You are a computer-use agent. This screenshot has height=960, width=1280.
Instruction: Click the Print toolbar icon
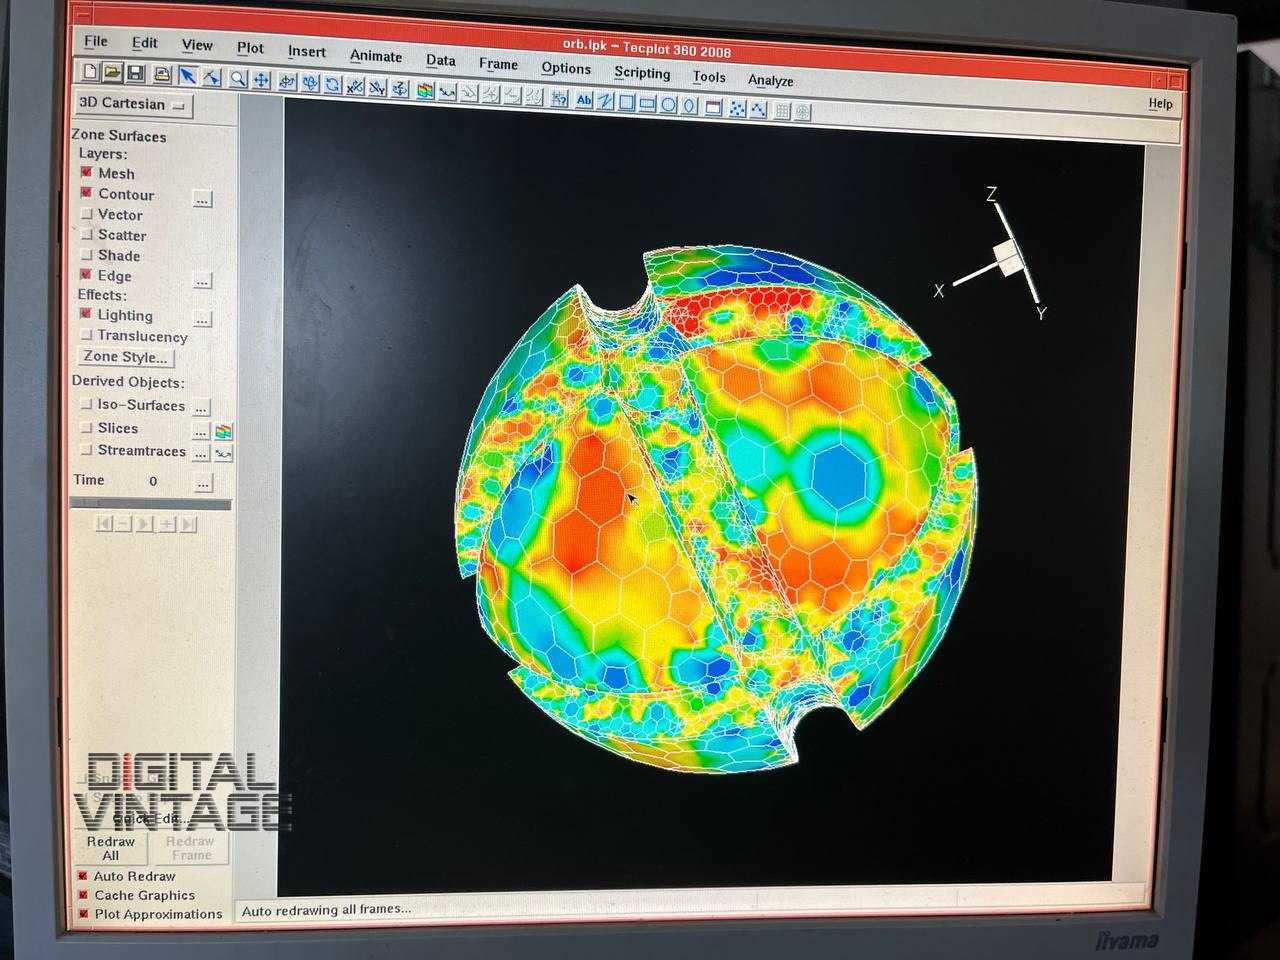point(161,75)
